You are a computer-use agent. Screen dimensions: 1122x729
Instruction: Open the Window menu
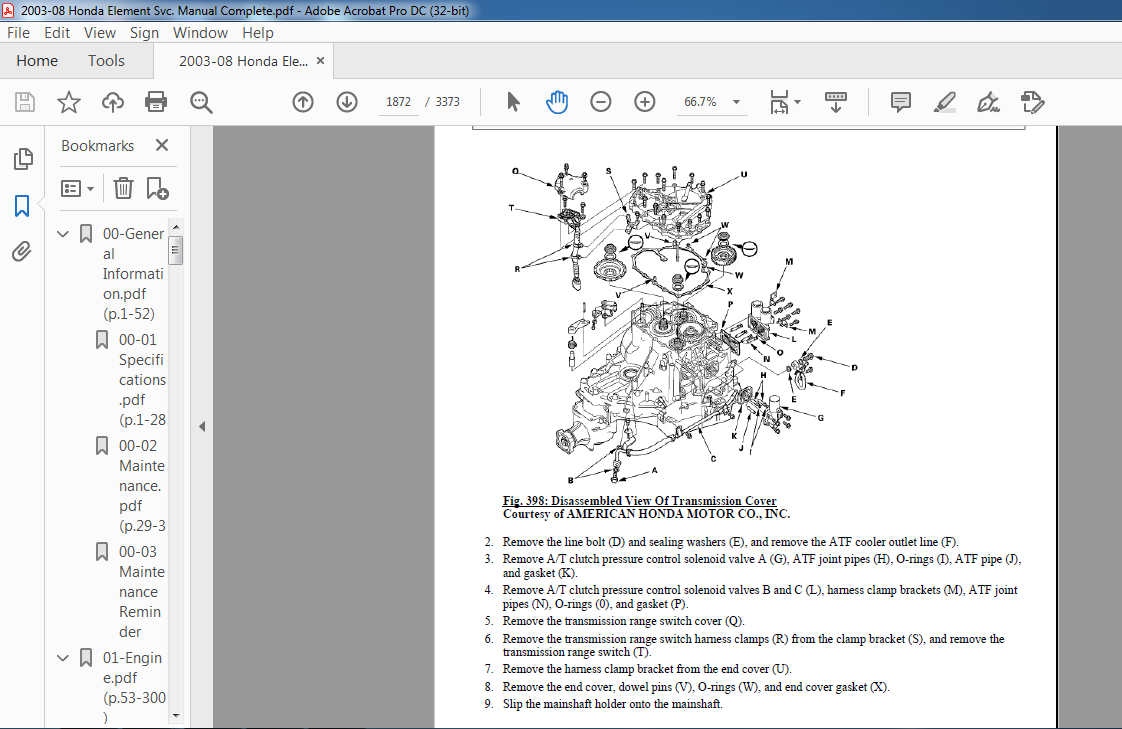pos(200,33)
